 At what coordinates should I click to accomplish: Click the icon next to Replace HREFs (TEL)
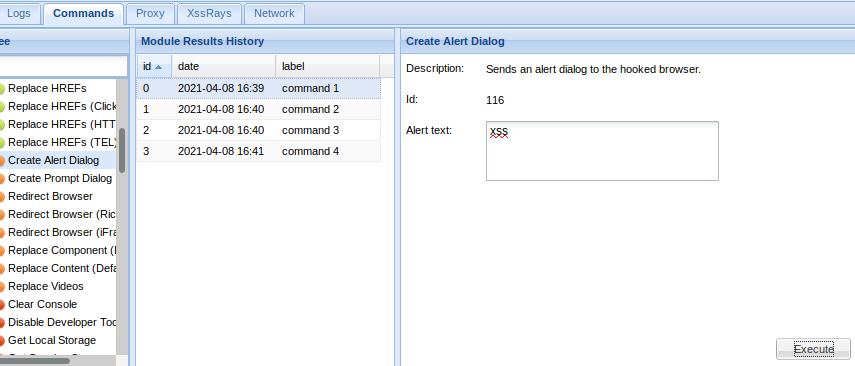2,142
